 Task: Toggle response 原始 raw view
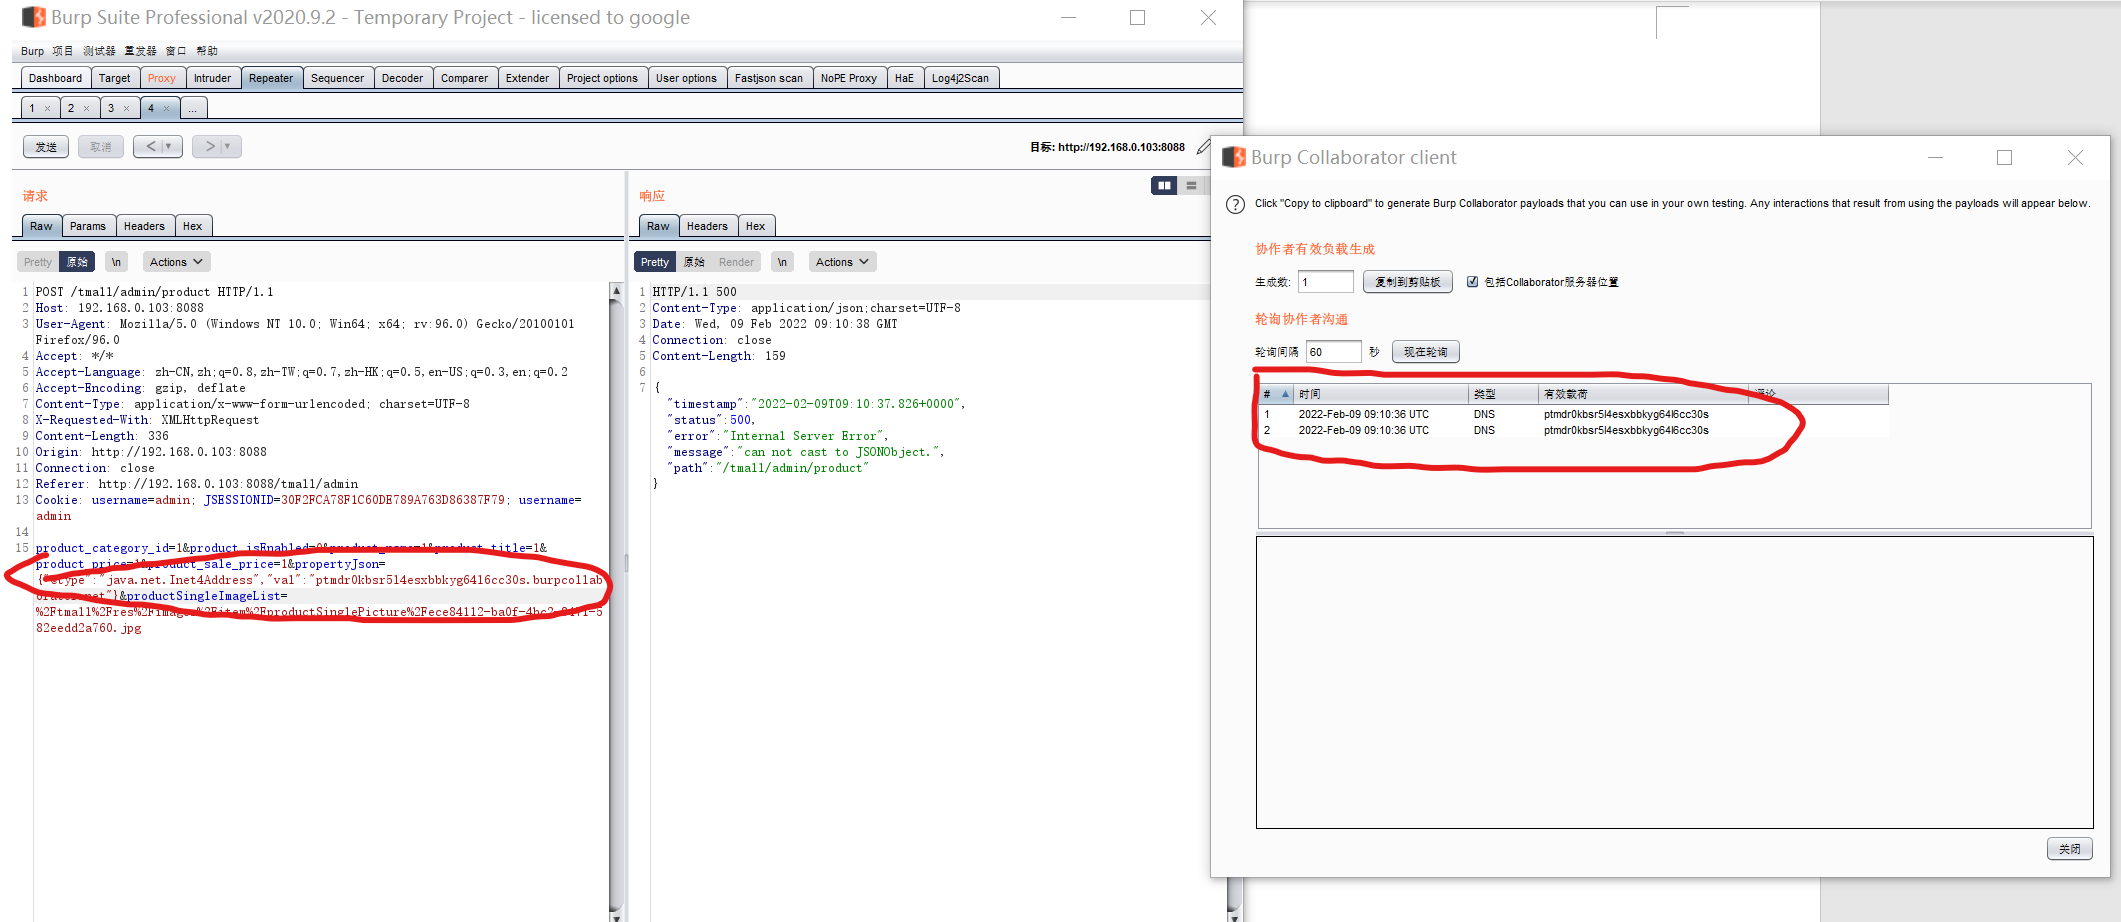coord(694,262)
